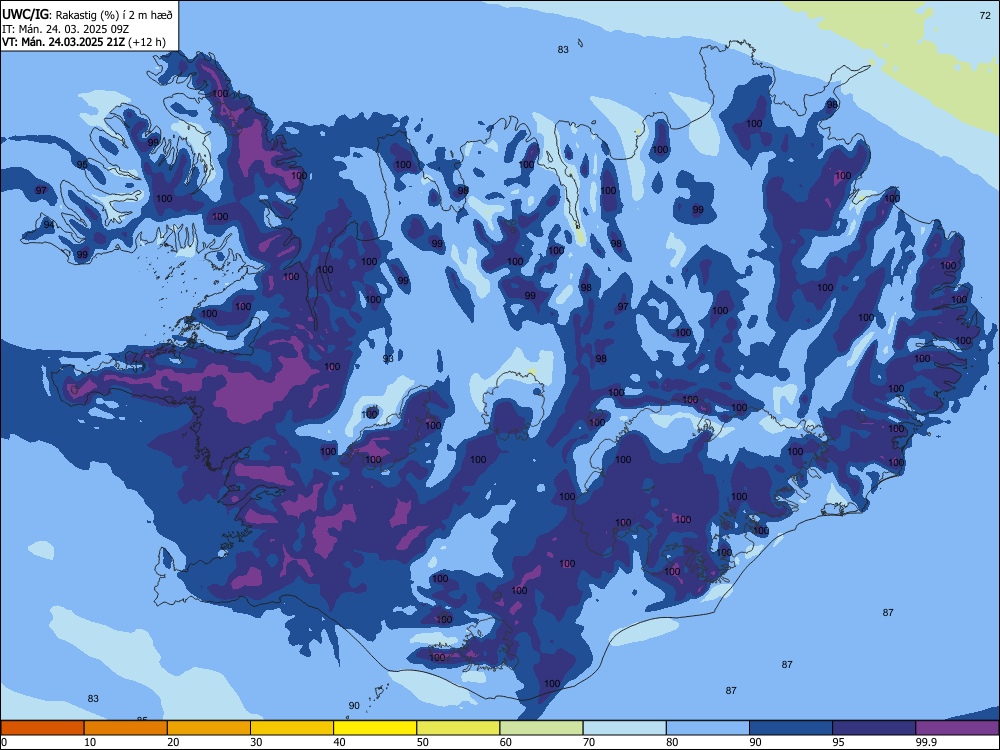
Task: Pick the 20–30 orange legend swatch
Action: (x=209, y=728)
